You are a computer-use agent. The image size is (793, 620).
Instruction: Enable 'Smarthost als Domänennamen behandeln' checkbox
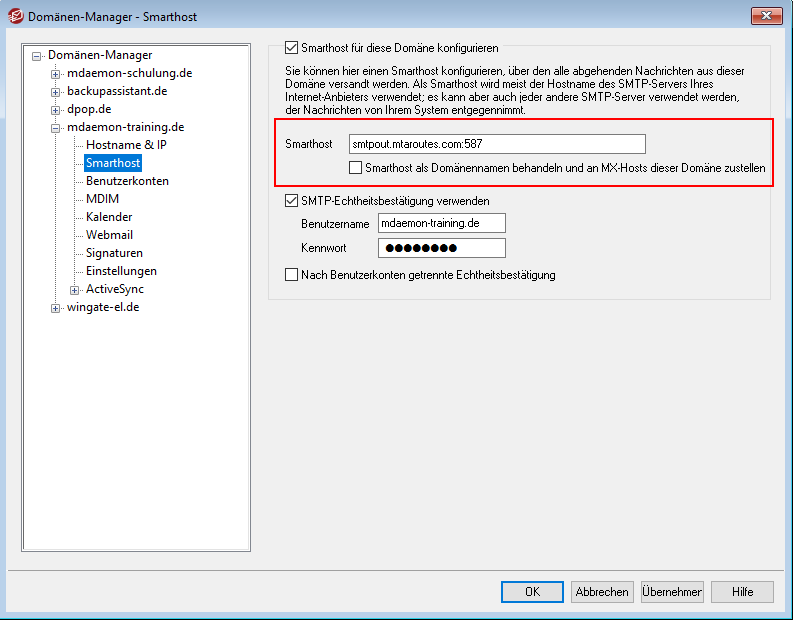pyautogui.click(x=356, y=168)
